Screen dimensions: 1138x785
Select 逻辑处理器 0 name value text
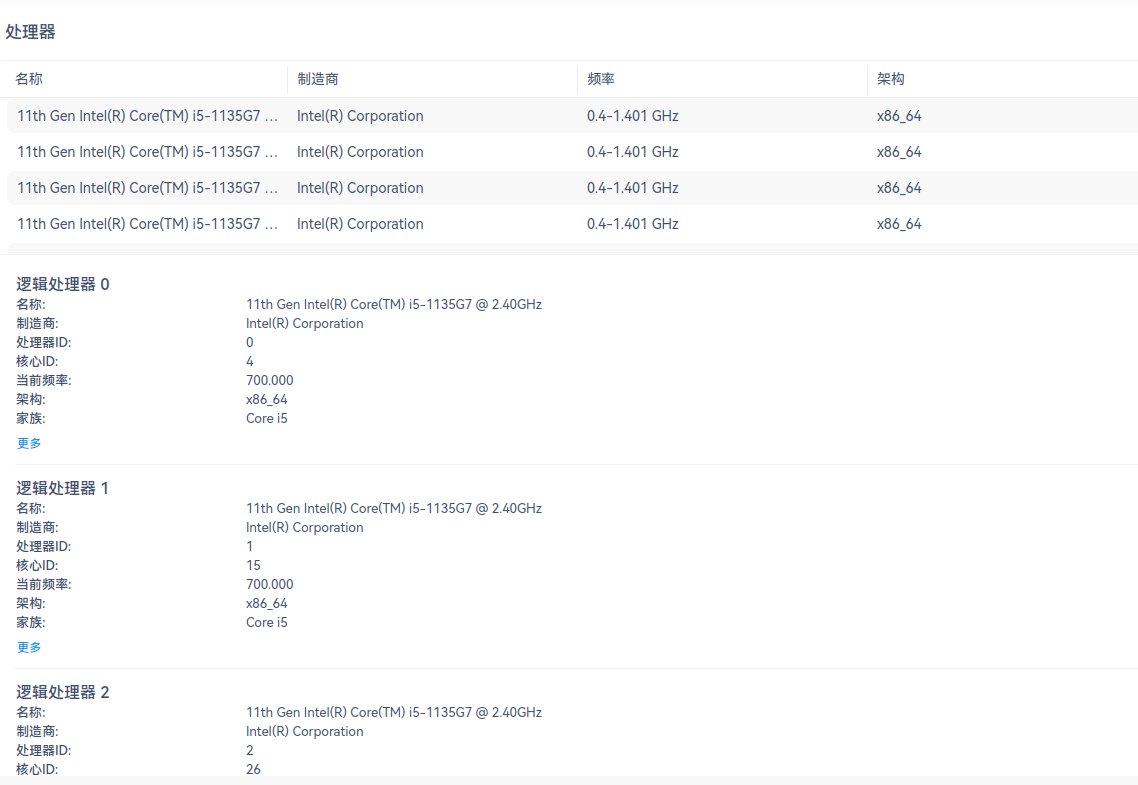pyautogui.click(x=394, y=305)
